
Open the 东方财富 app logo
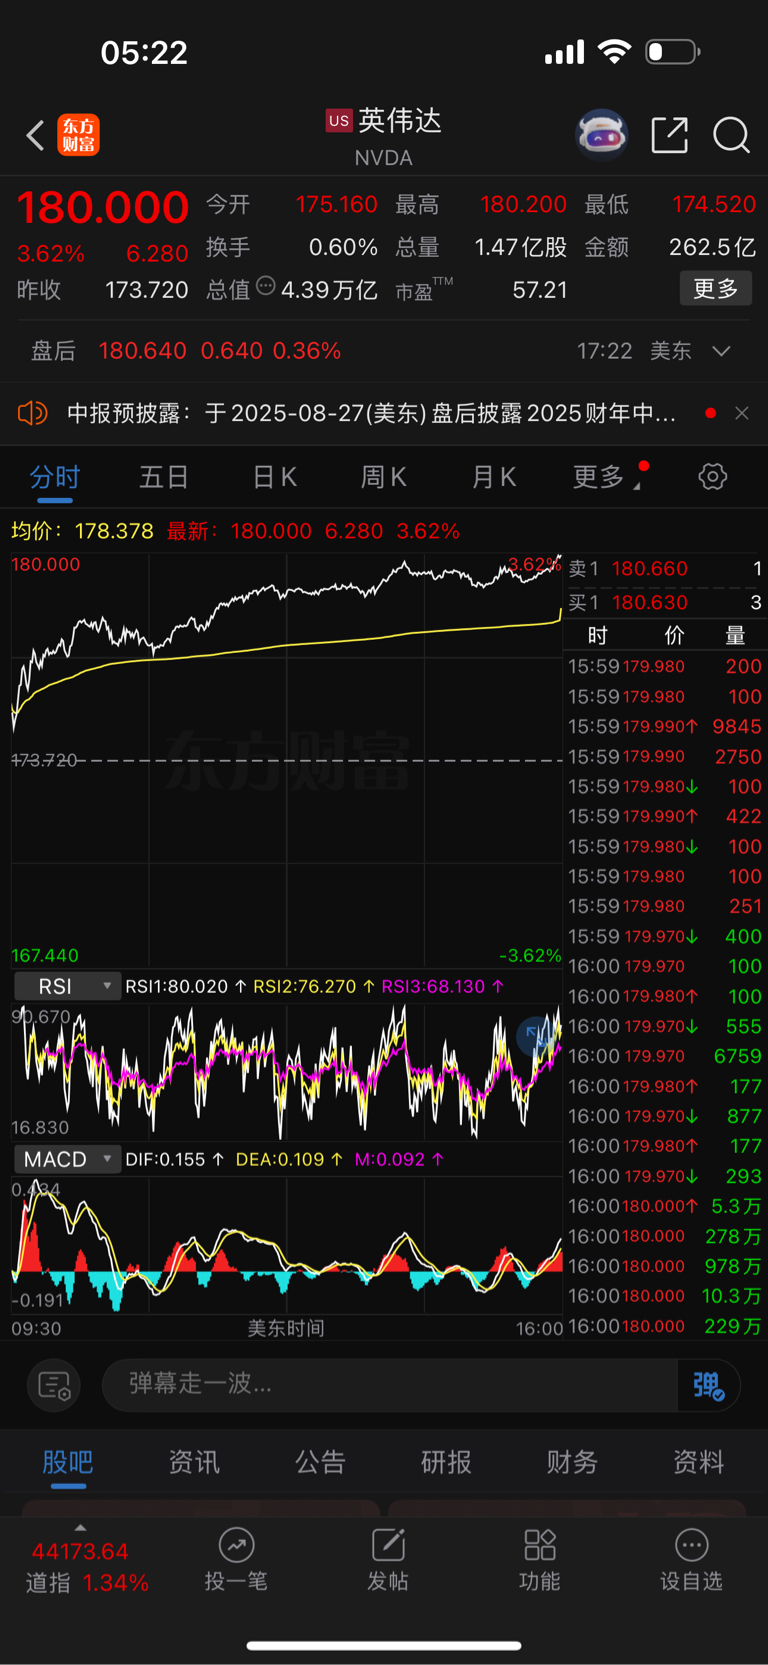point(79,135)
